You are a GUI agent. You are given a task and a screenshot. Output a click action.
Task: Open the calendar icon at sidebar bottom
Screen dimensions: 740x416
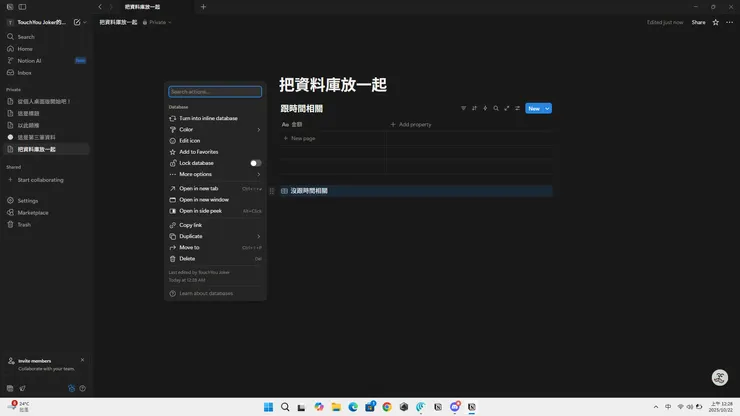10,388
